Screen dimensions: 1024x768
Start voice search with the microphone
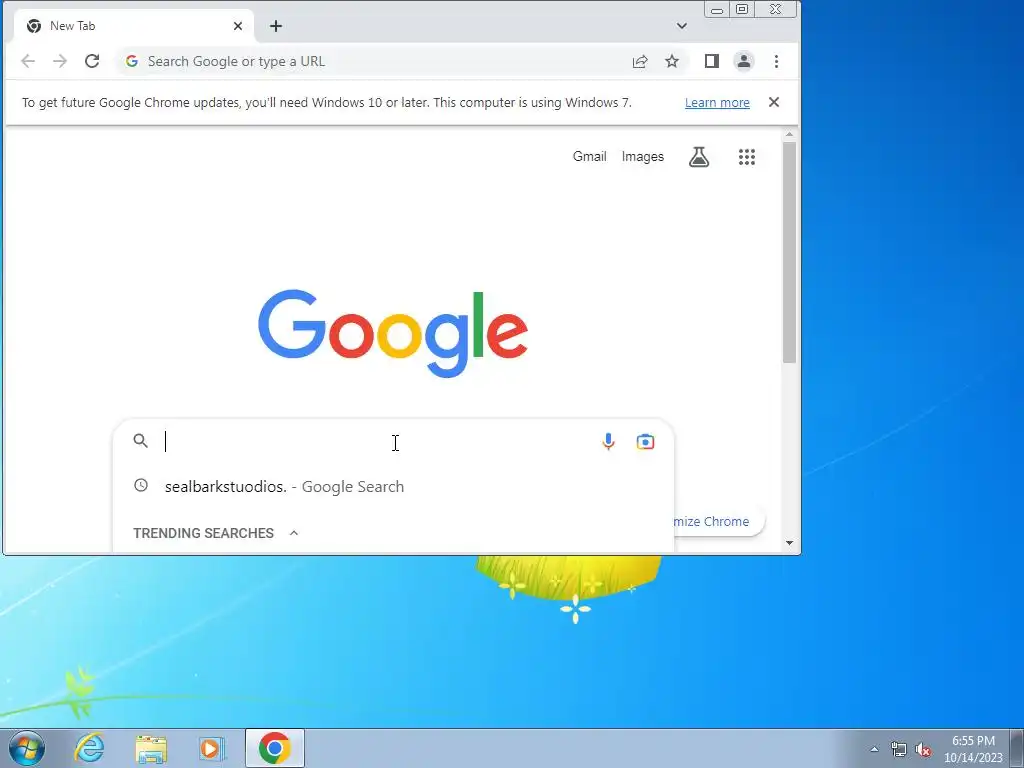[x=608, y=442]
